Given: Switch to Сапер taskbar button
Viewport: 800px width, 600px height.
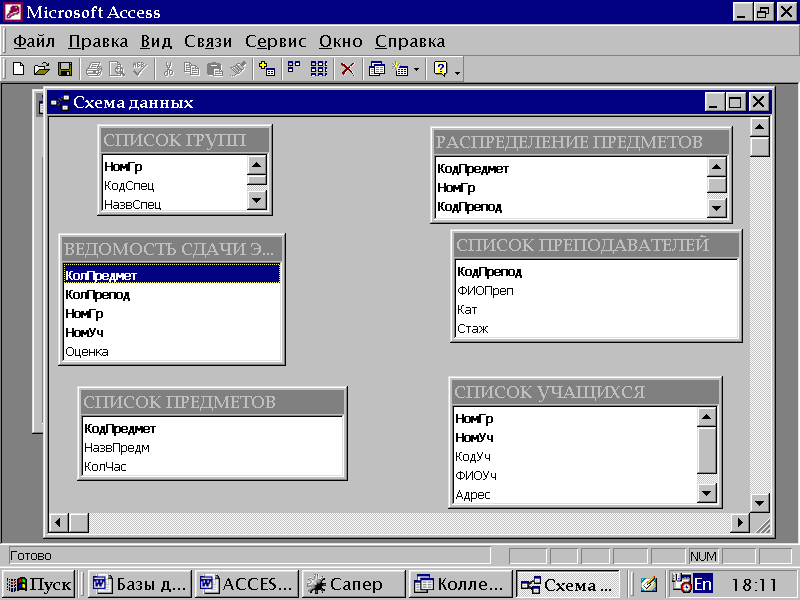Looking at the screenshot, I should coord(354,584).
